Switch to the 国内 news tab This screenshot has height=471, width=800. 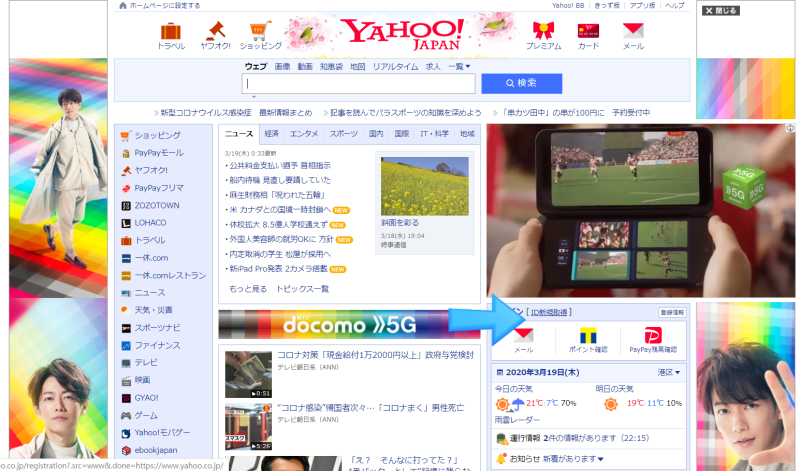coord(376,134)
